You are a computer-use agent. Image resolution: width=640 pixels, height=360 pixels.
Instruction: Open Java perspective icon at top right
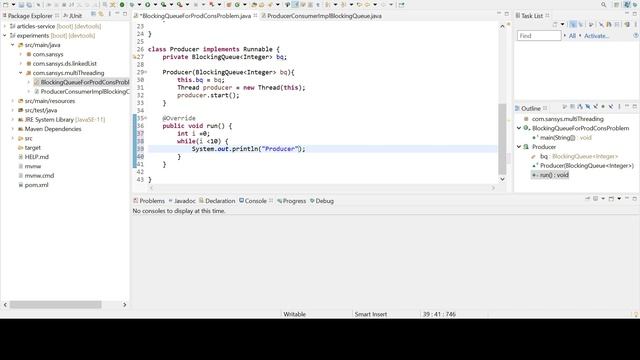[x=627, y=4]
